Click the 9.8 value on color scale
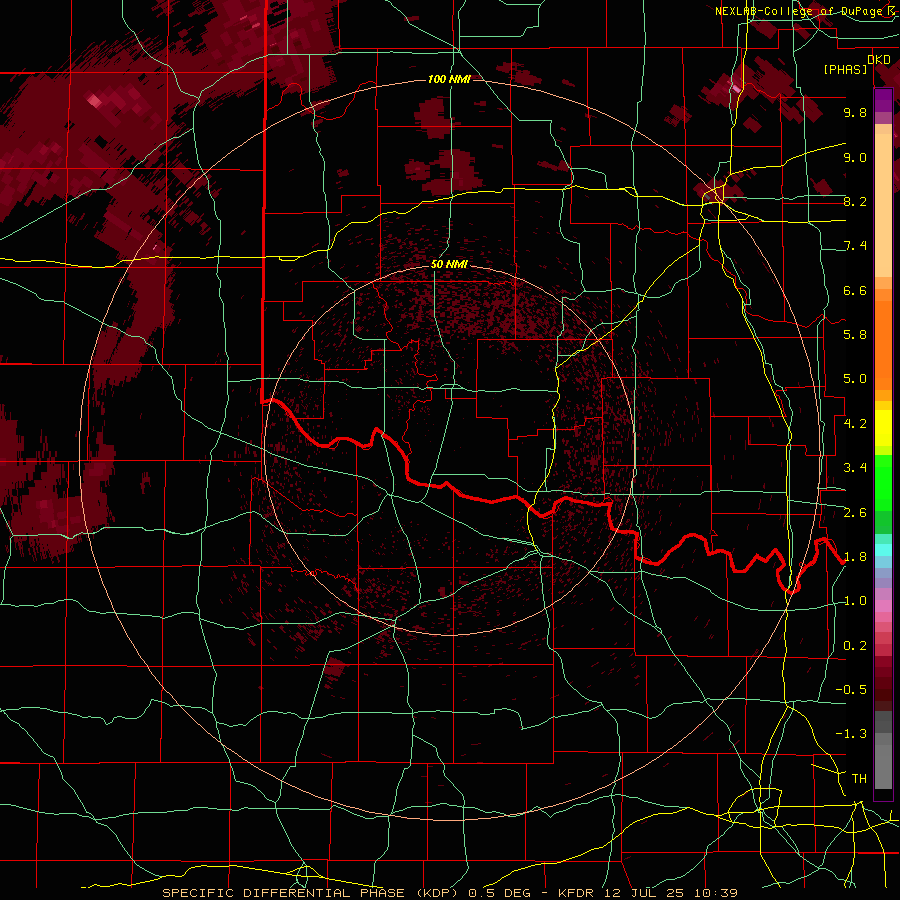 click(x=855, y=112)
